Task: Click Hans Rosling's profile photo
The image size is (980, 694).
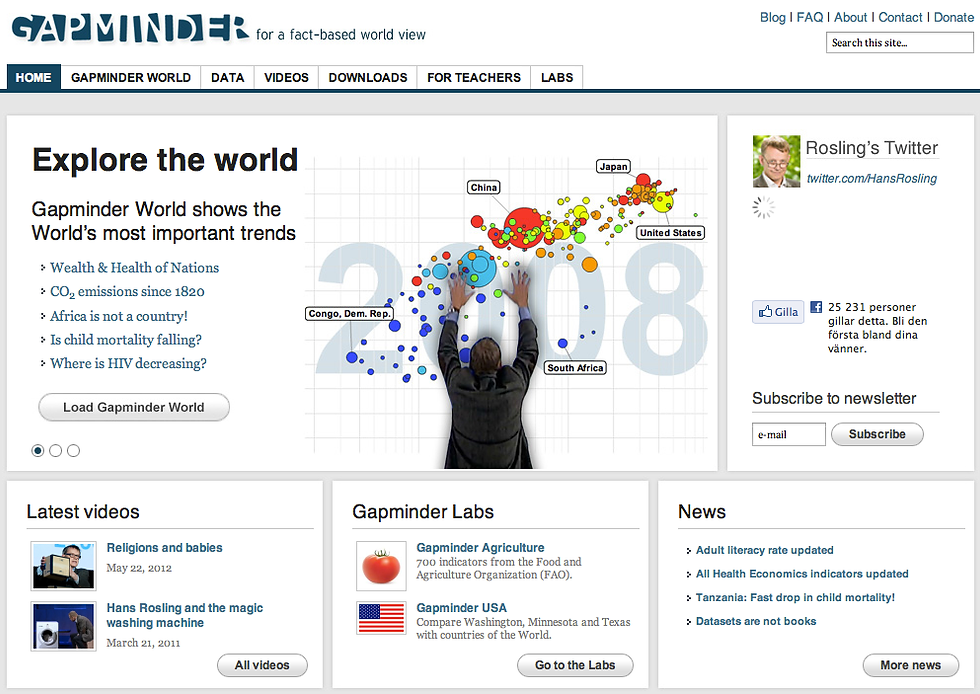Action: pyautogui.click(x=776, y=161)
